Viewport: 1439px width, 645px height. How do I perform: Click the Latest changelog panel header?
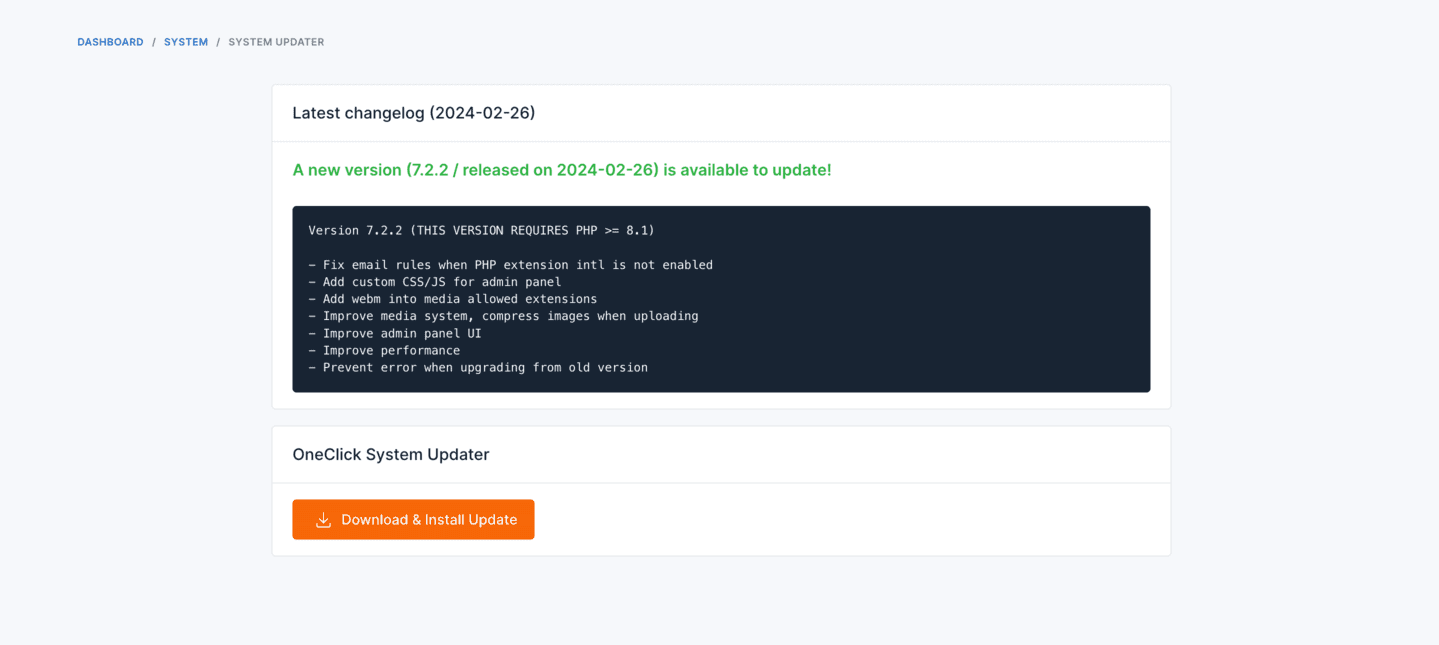[414, 113]
